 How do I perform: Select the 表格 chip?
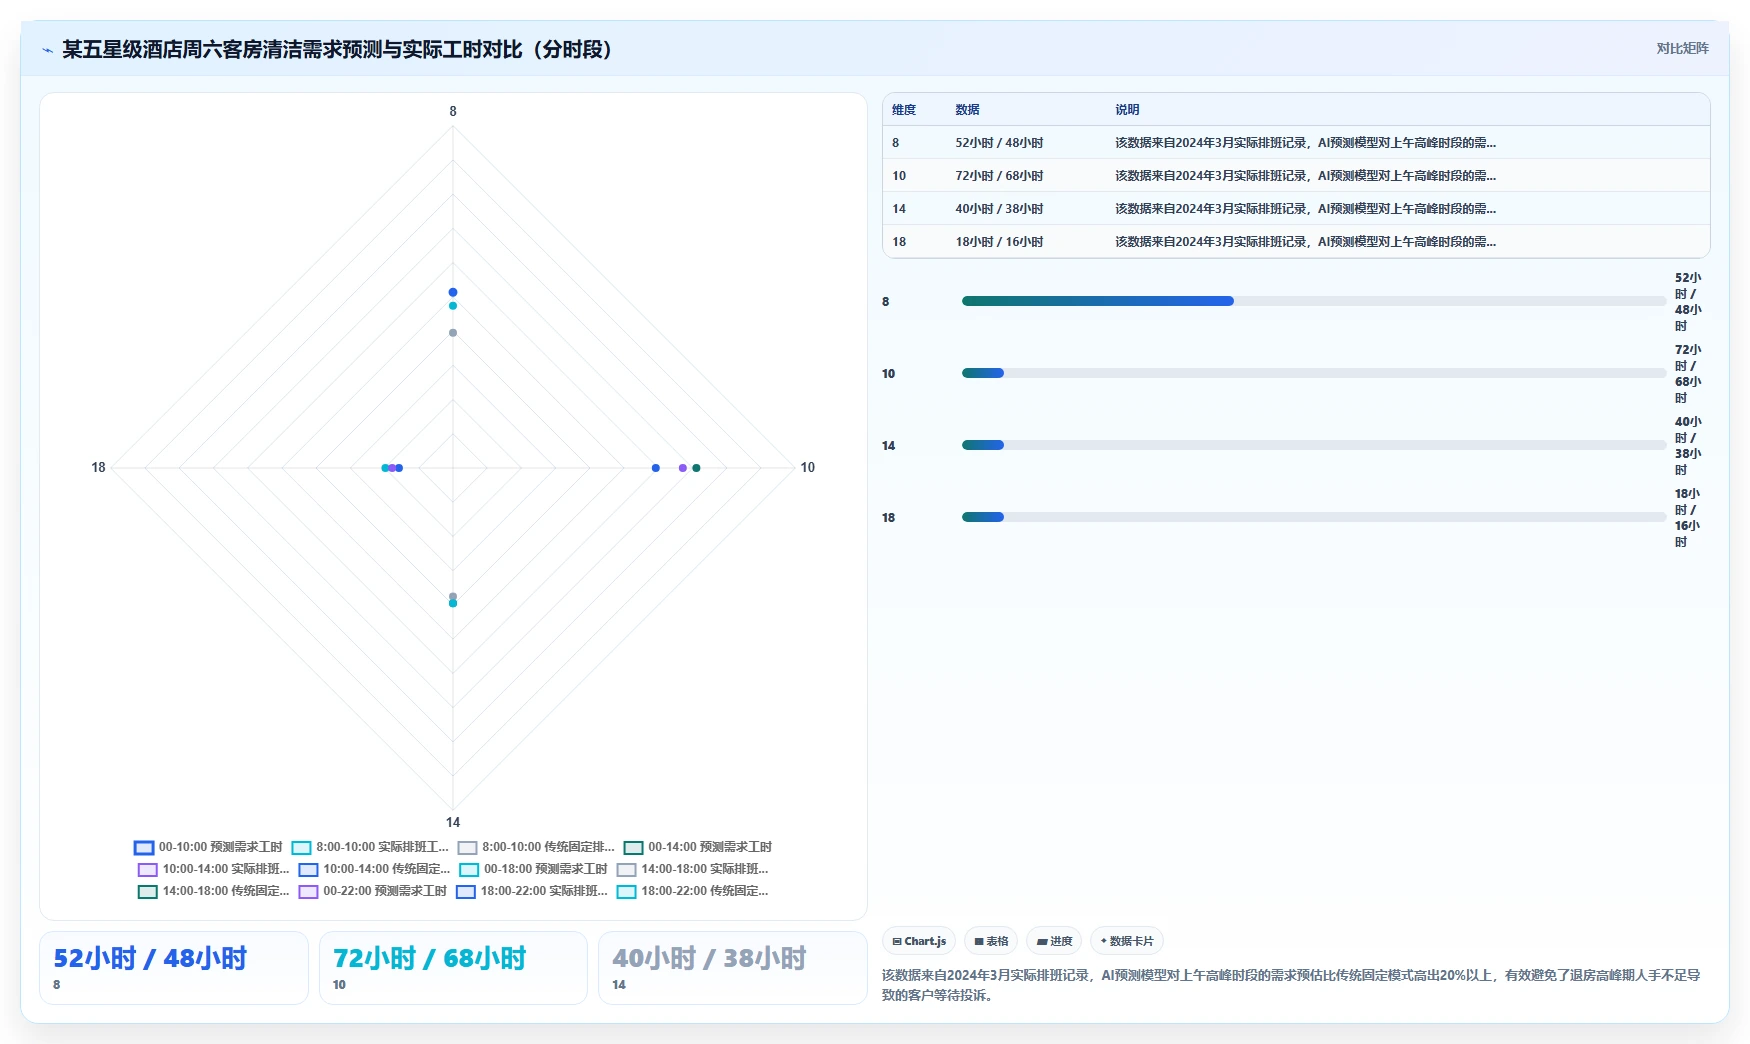[991, 941]
